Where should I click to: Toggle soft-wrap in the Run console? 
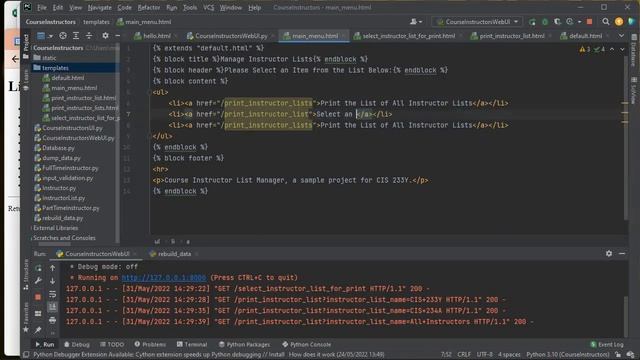(x=53, y=294)
